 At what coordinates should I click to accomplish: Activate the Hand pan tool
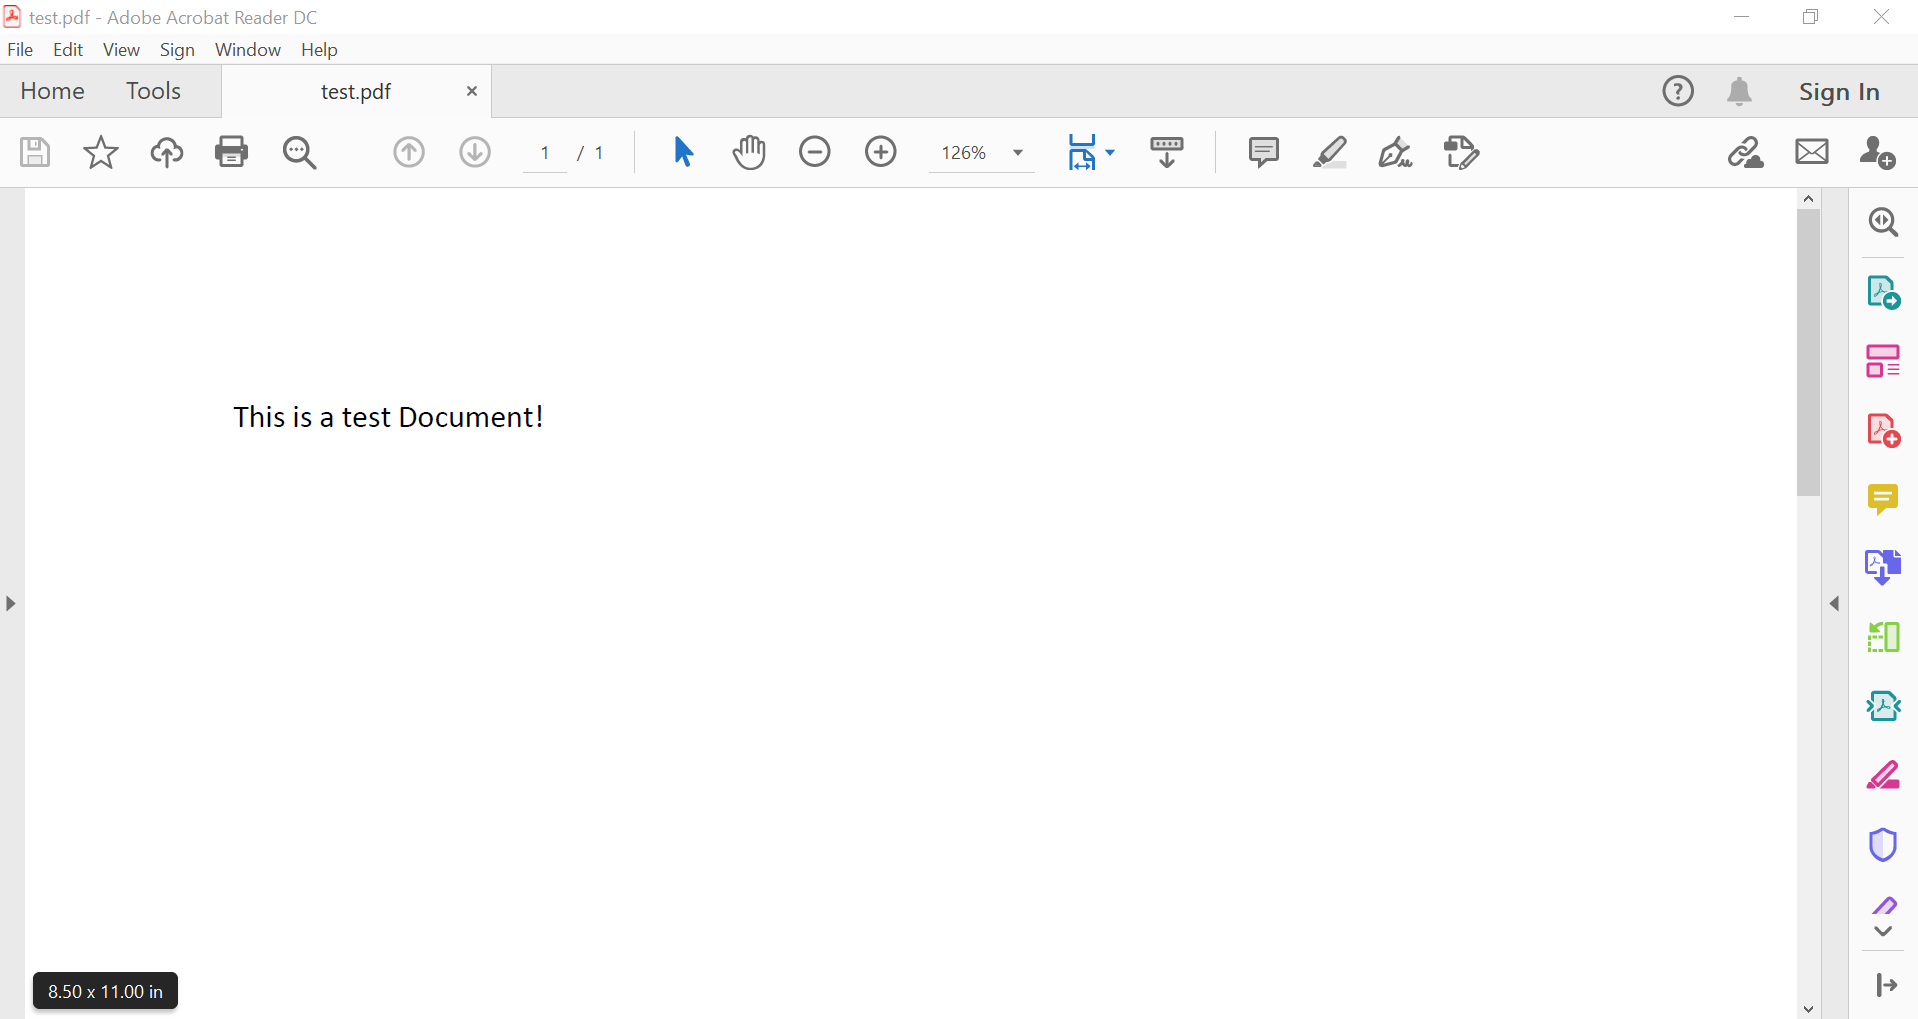click(x=749, y=152)
